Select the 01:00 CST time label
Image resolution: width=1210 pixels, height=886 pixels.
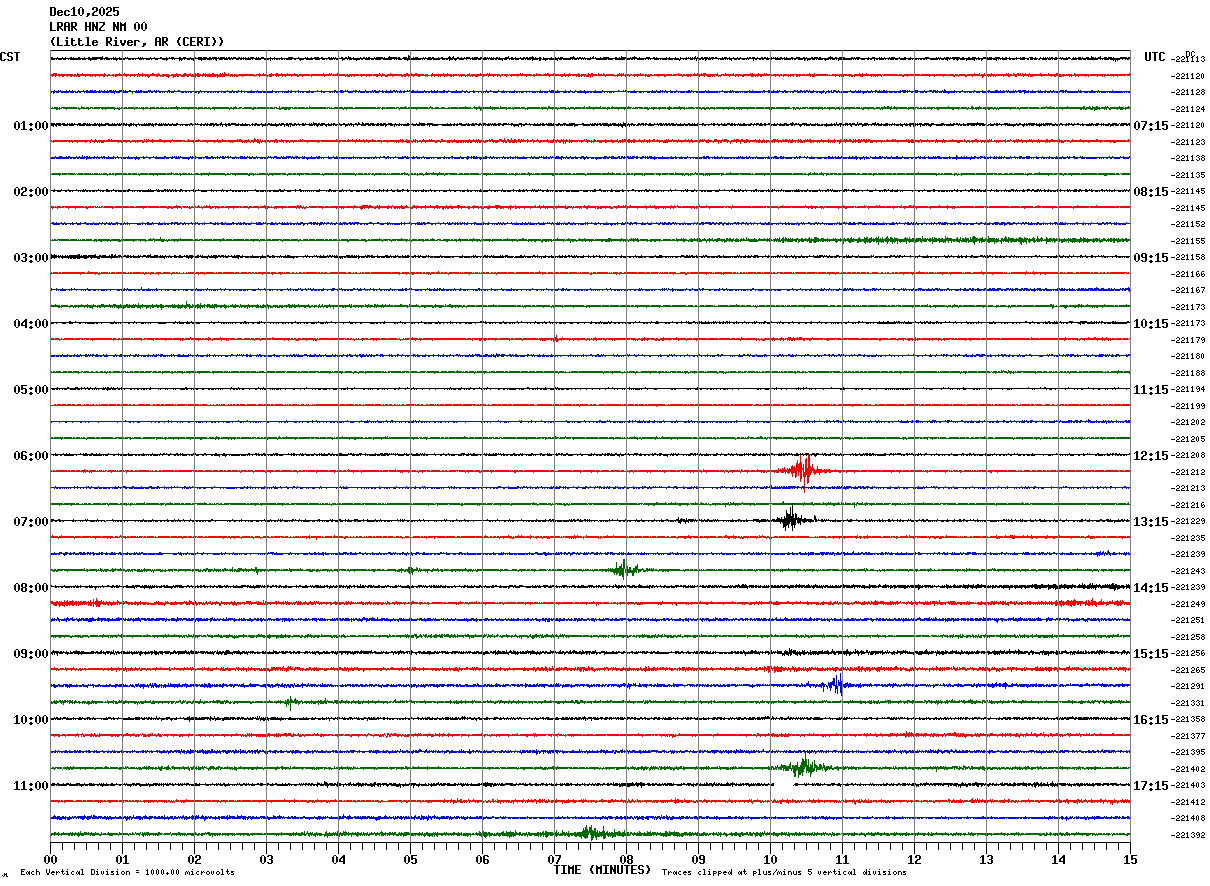click(x=31, y=125)
